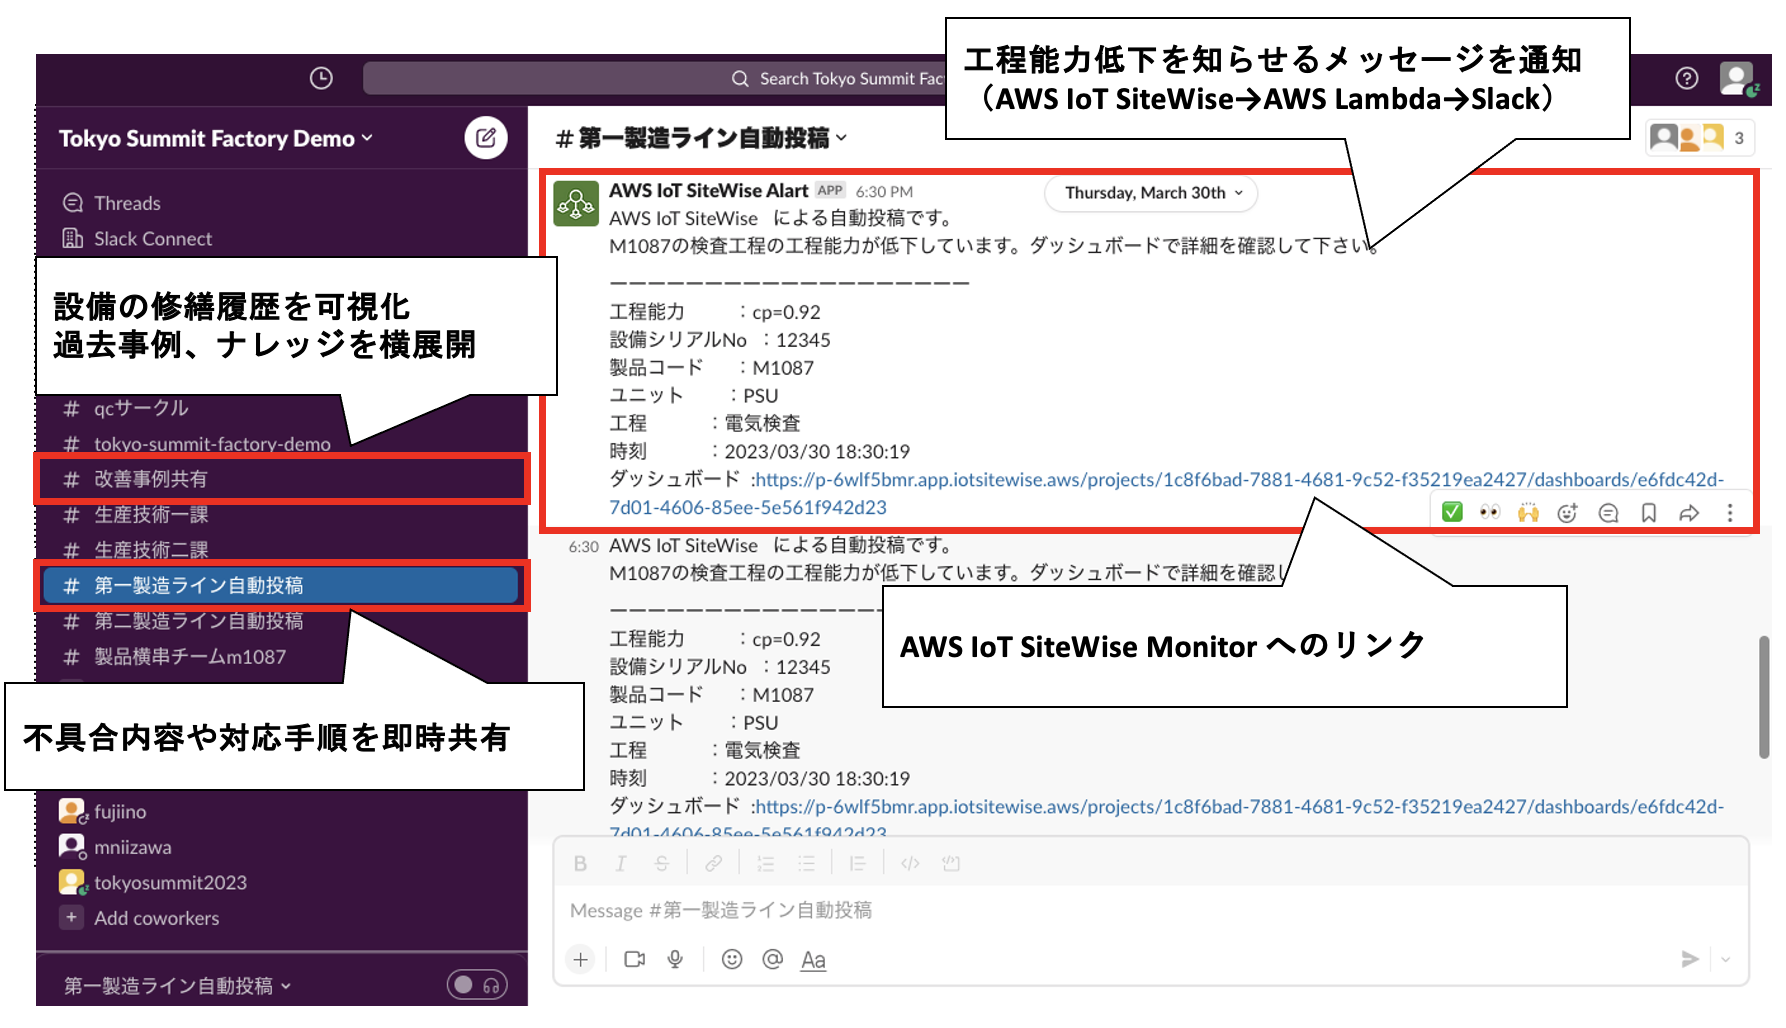1786x1028 pixels.
Task: Open channel details from the header name
Action: (x=702, y=138)
